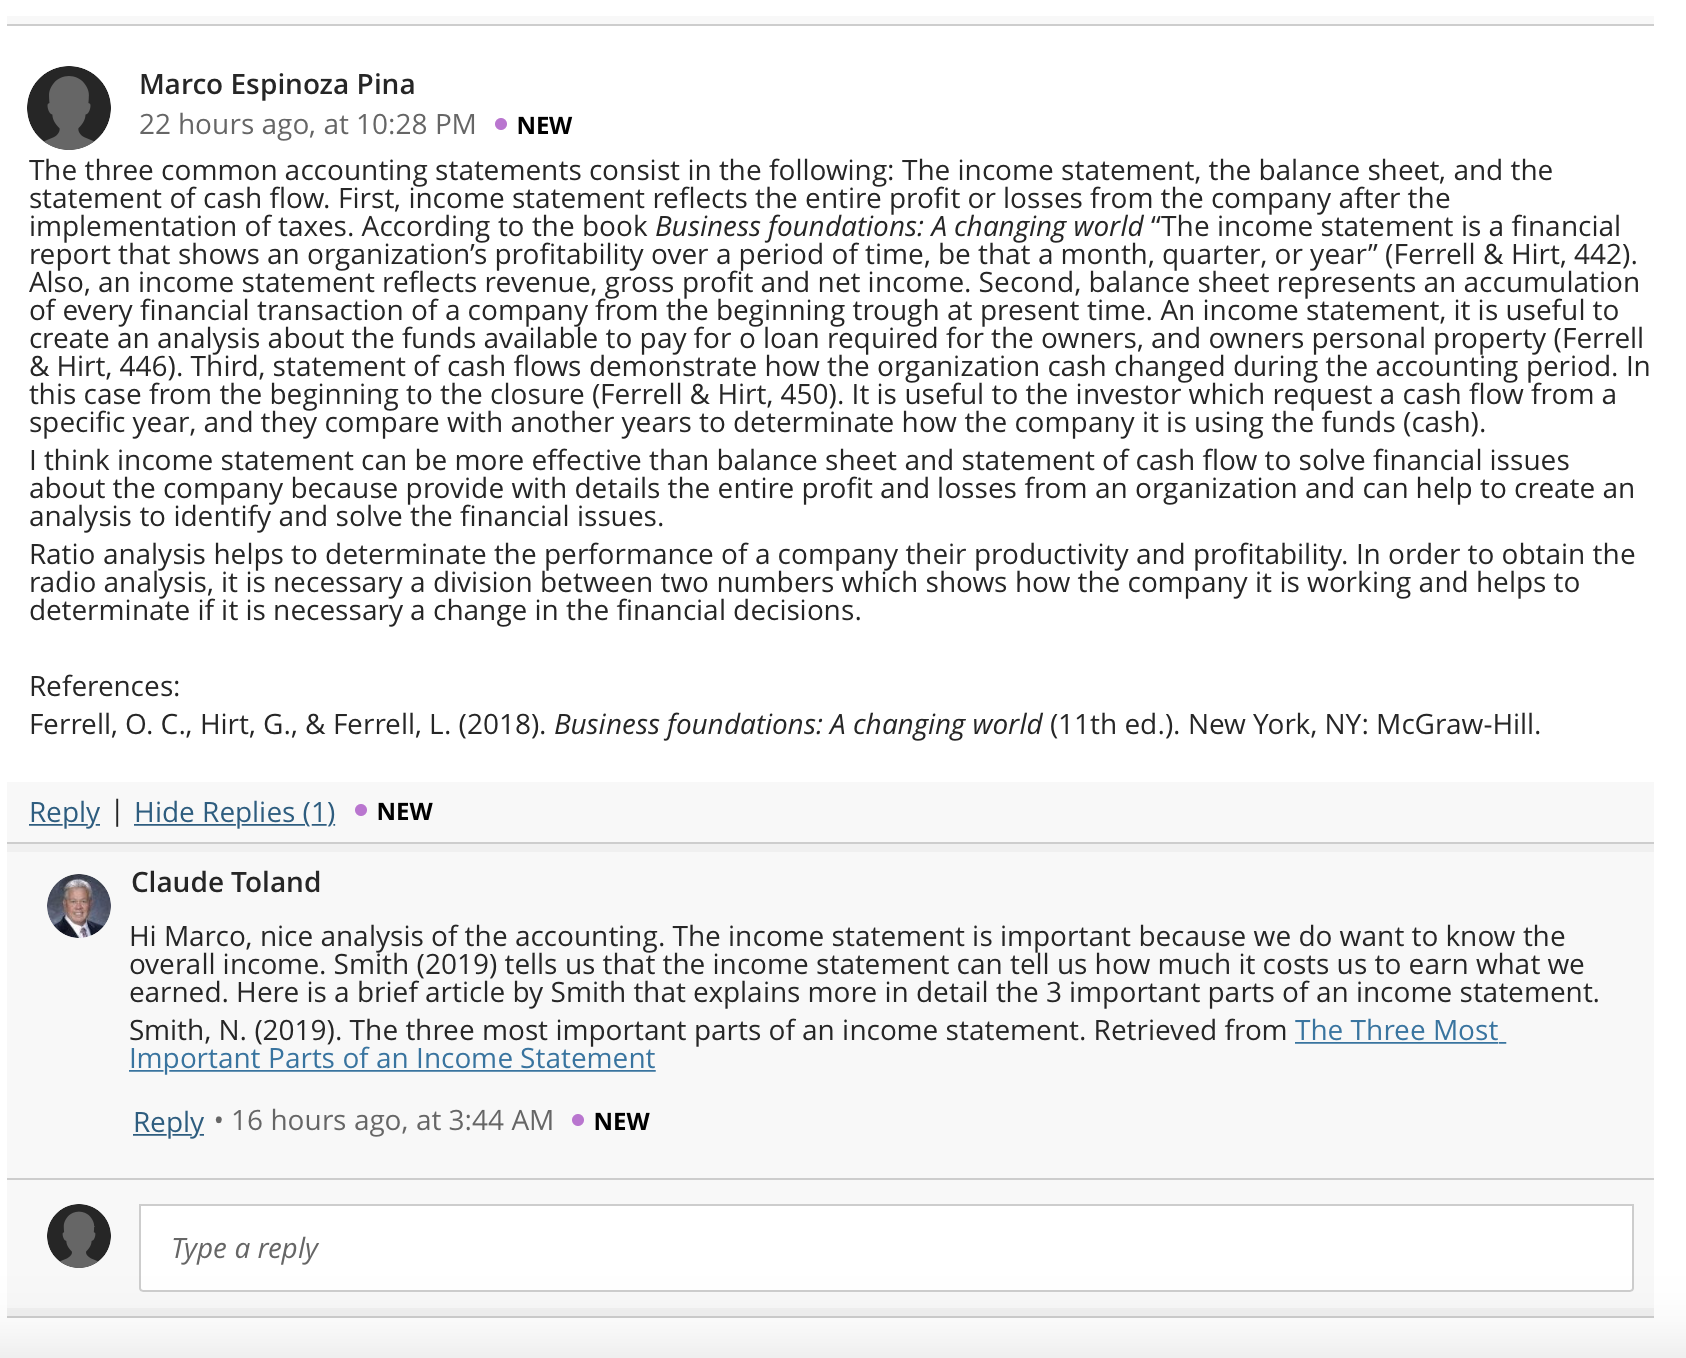This screenshot has height=1358, width=1686.
Task: Select the blank avatar beside the reply box
Action: (79, 1236)
